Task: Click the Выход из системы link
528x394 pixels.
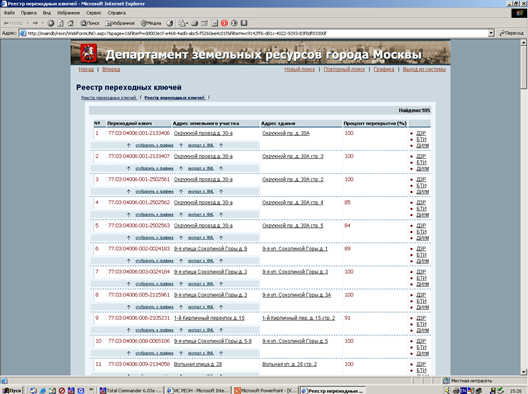Action: click(424, 69)
